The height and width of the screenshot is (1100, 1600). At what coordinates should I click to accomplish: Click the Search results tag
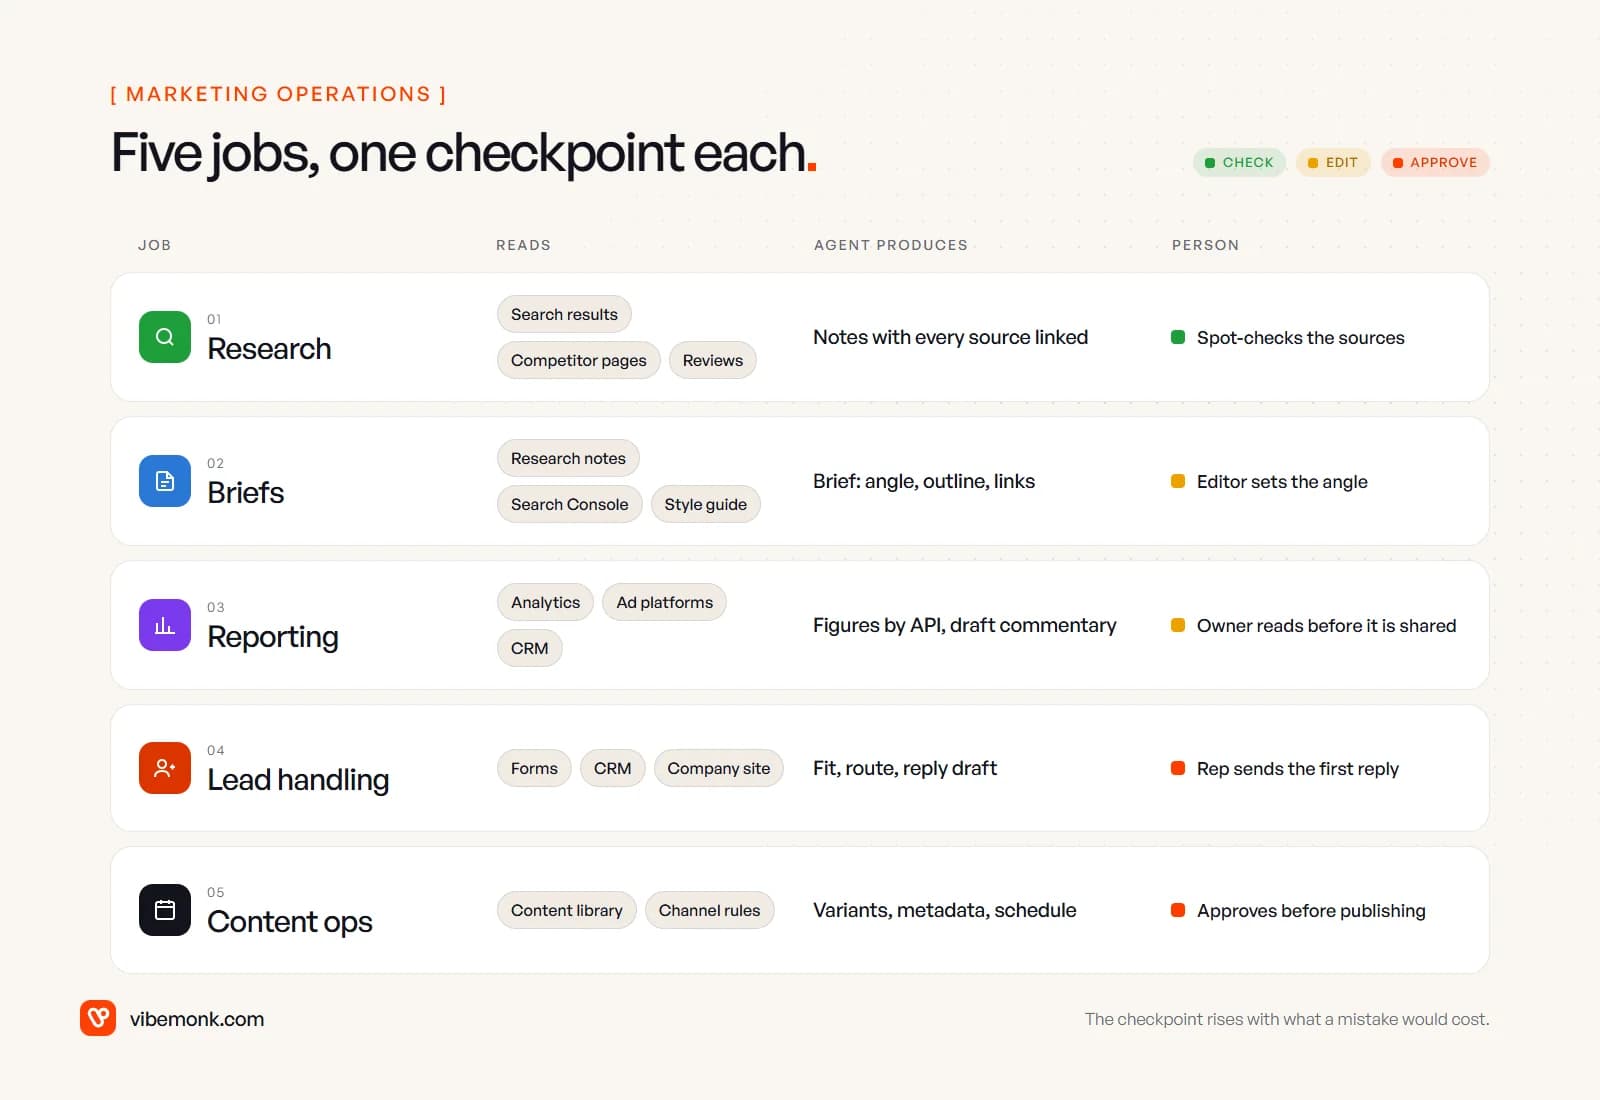[564, 314]
